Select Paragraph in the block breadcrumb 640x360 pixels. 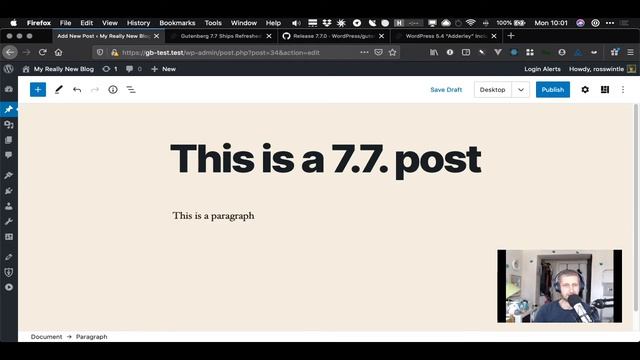coord(91,337)
